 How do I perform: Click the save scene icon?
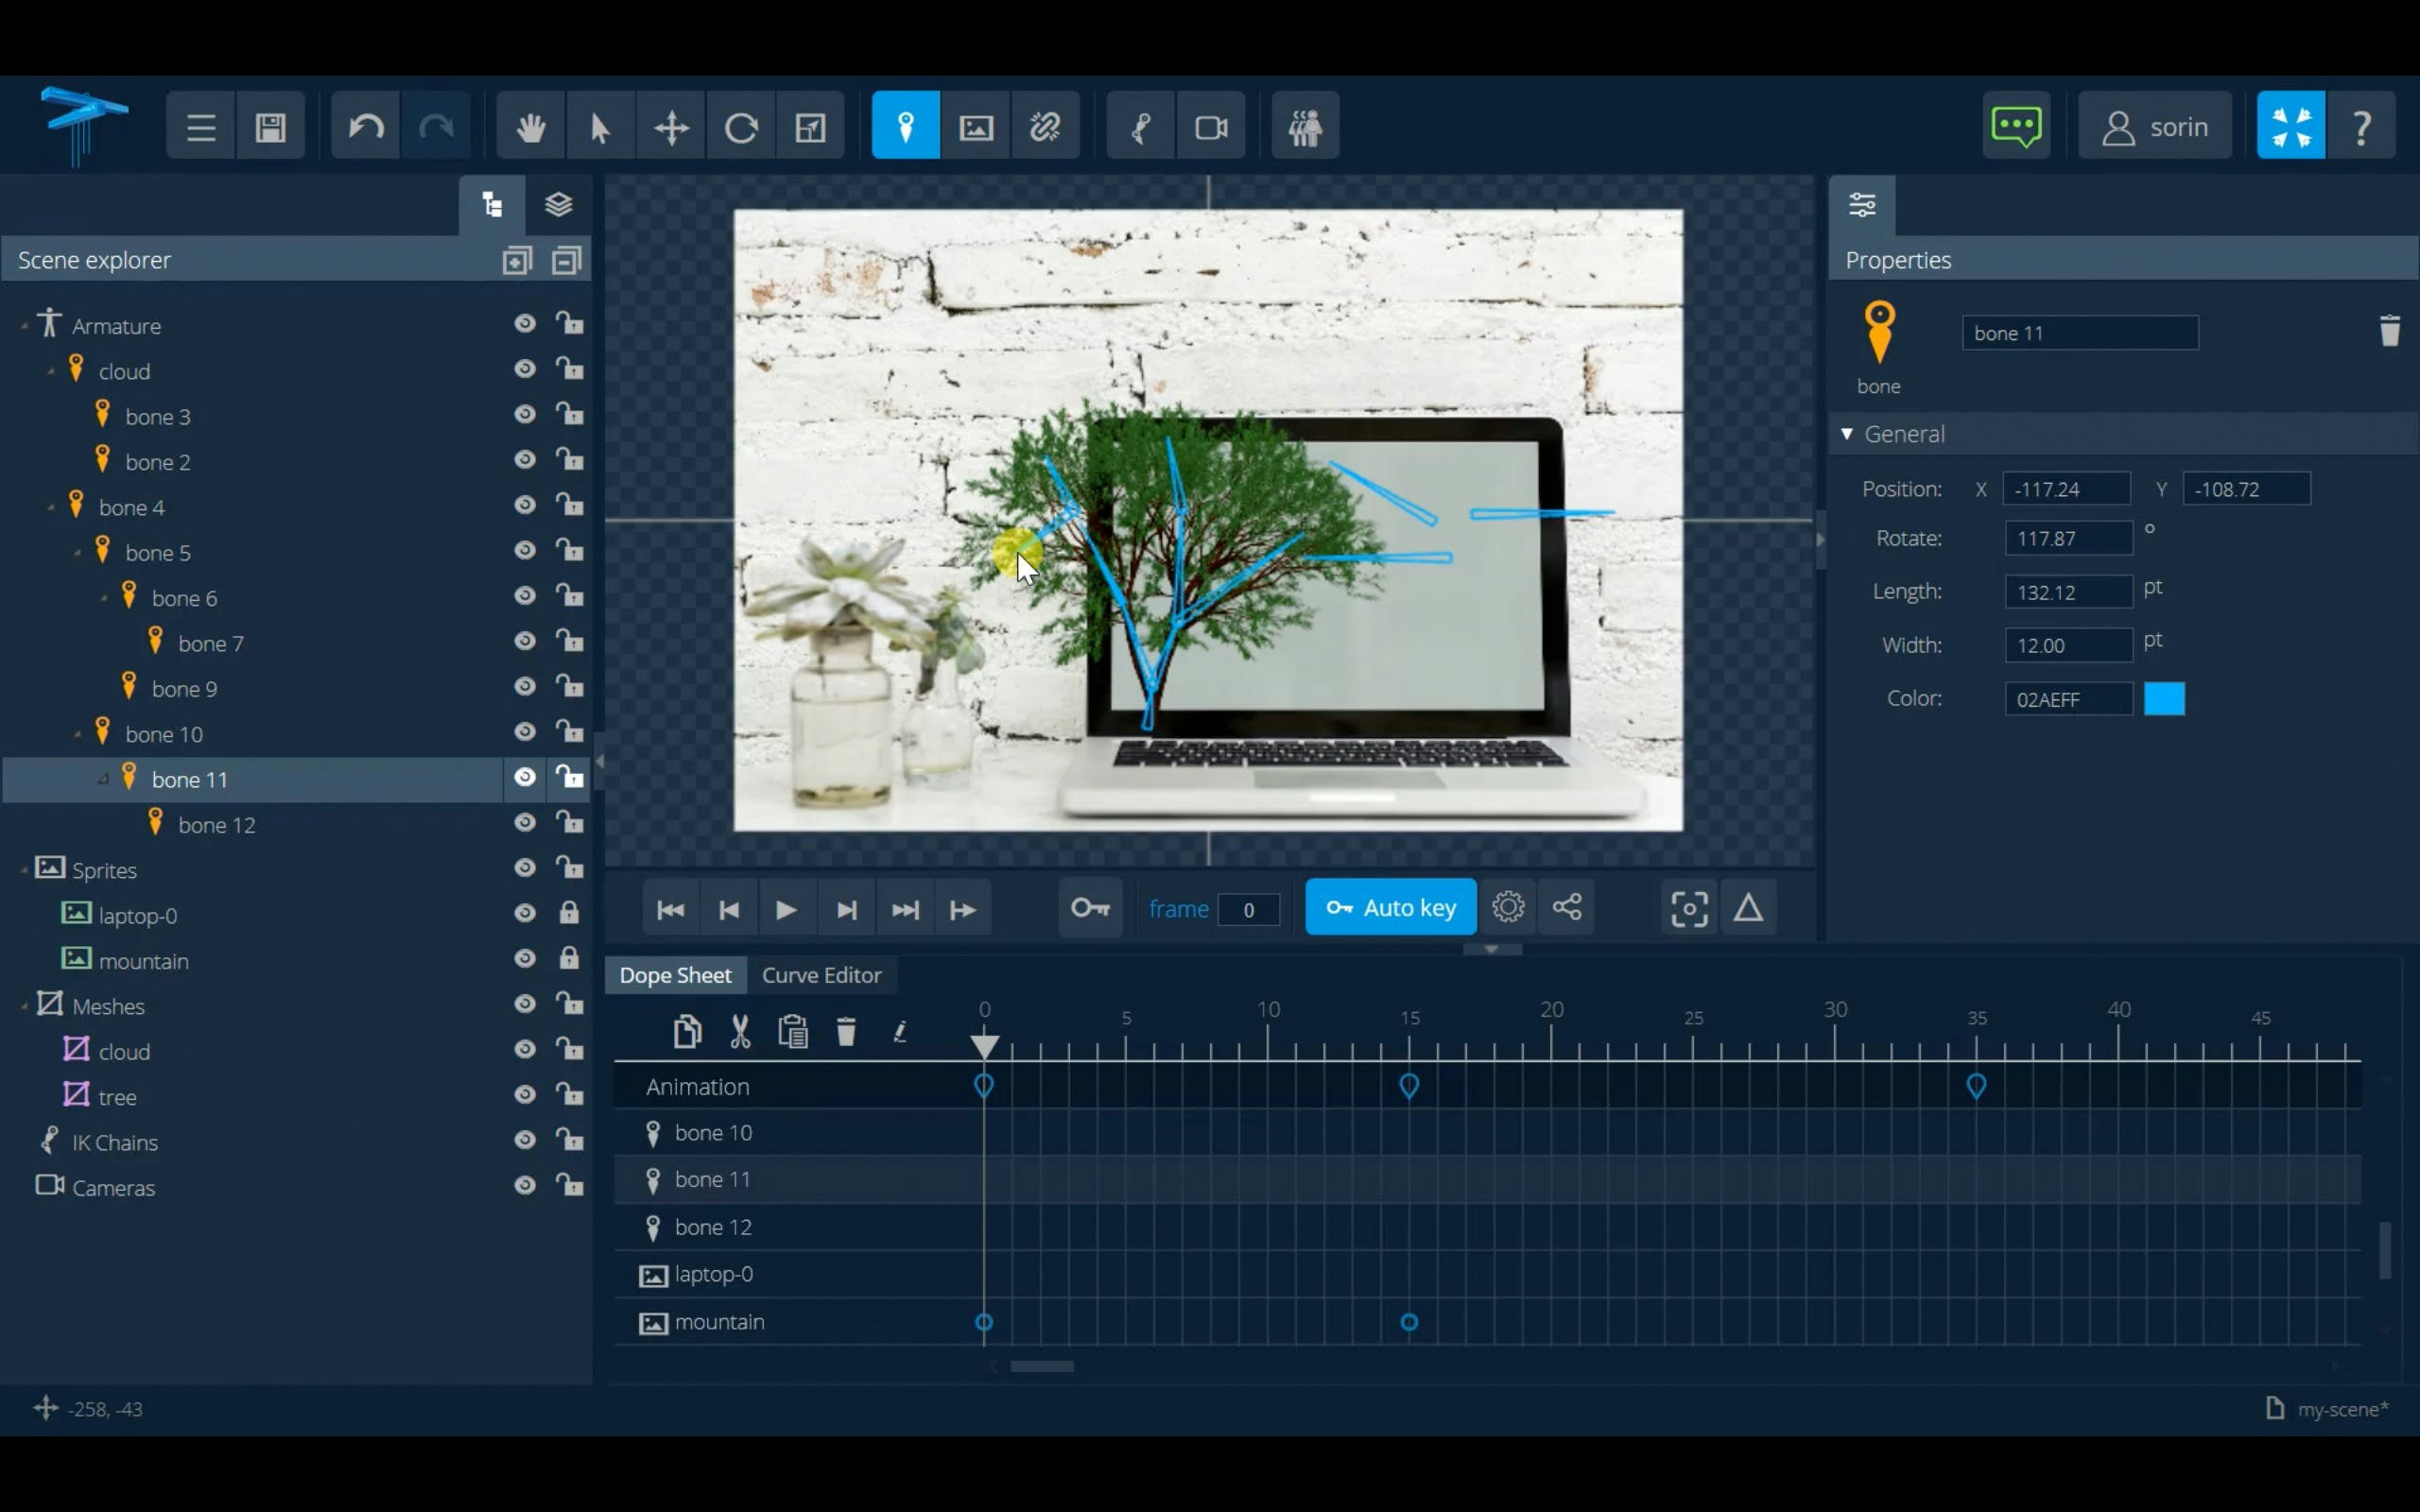(x=270, y=127)
